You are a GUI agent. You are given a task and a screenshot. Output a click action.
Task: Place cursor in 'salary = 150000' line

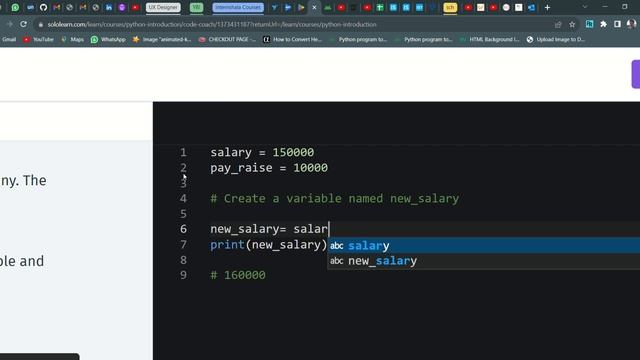click(262, 152)
